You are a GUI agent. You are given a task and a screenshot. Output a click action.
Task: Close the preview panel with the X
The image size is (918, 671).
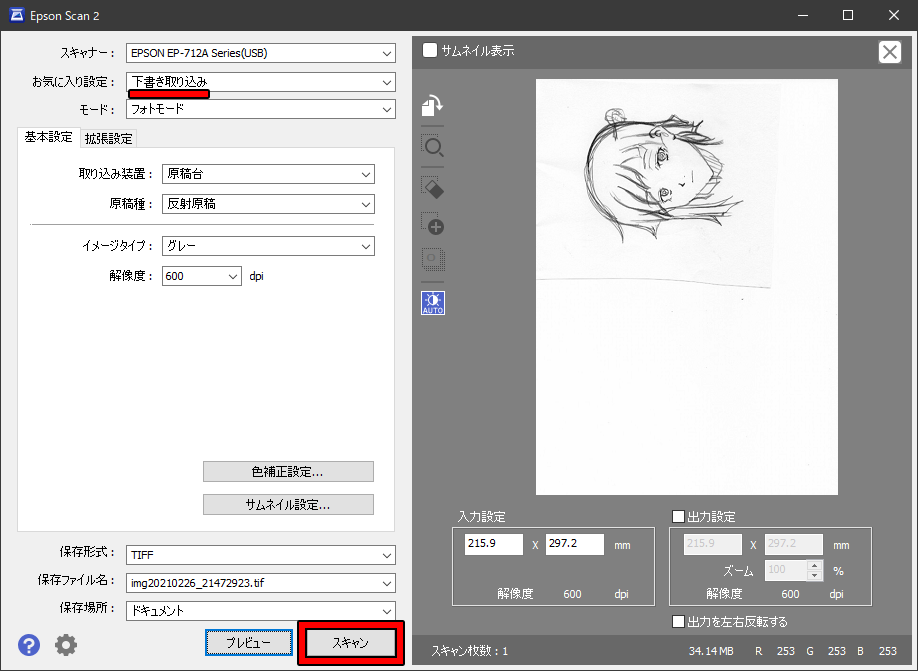(889, 52)
